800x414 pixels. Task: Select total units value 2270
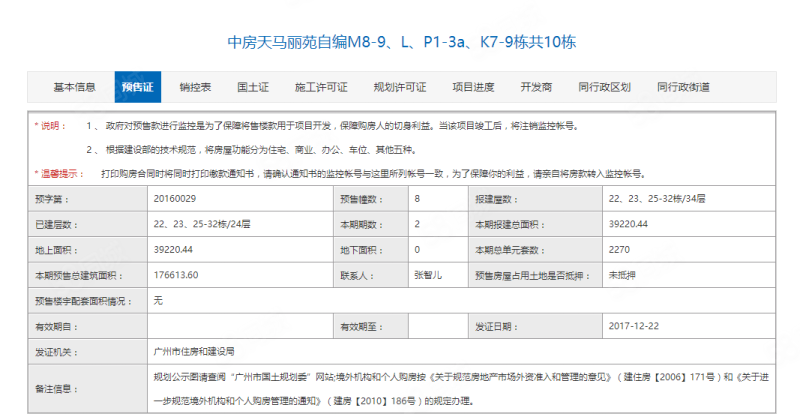click(x=619, y=250)
